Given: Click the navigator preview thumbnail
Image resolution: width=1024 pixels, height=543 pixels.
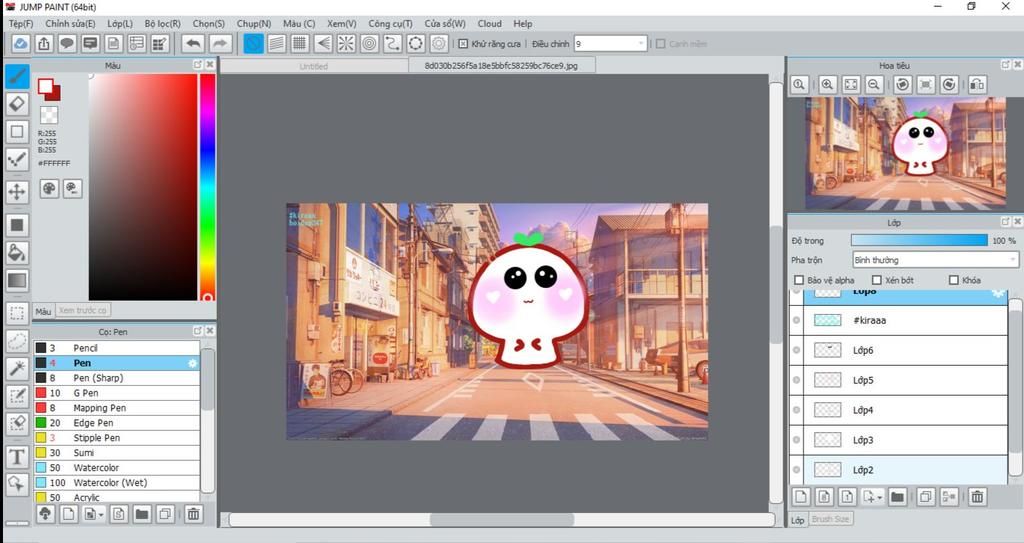Looking at the screenshot, I should (905, 154).
